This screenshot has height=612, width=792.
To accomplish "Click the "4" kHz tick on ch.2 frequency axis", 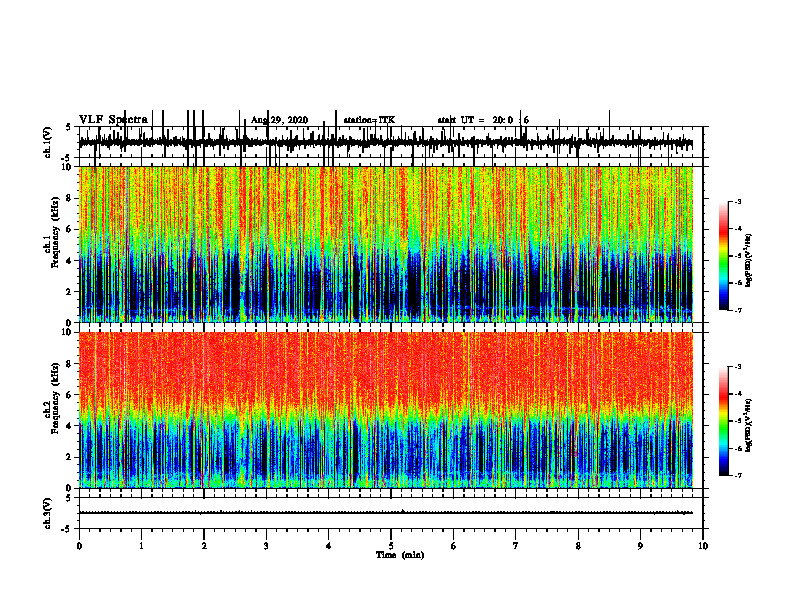I will pos(70,426).
